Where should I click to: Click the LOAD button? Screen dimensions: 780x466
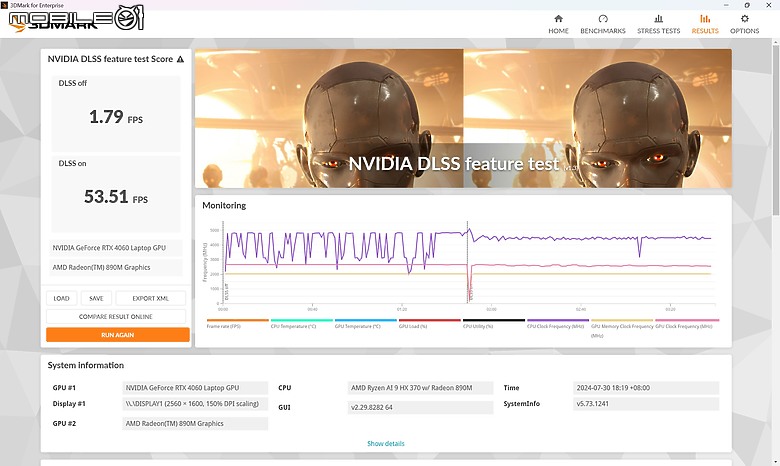point(62,298)
